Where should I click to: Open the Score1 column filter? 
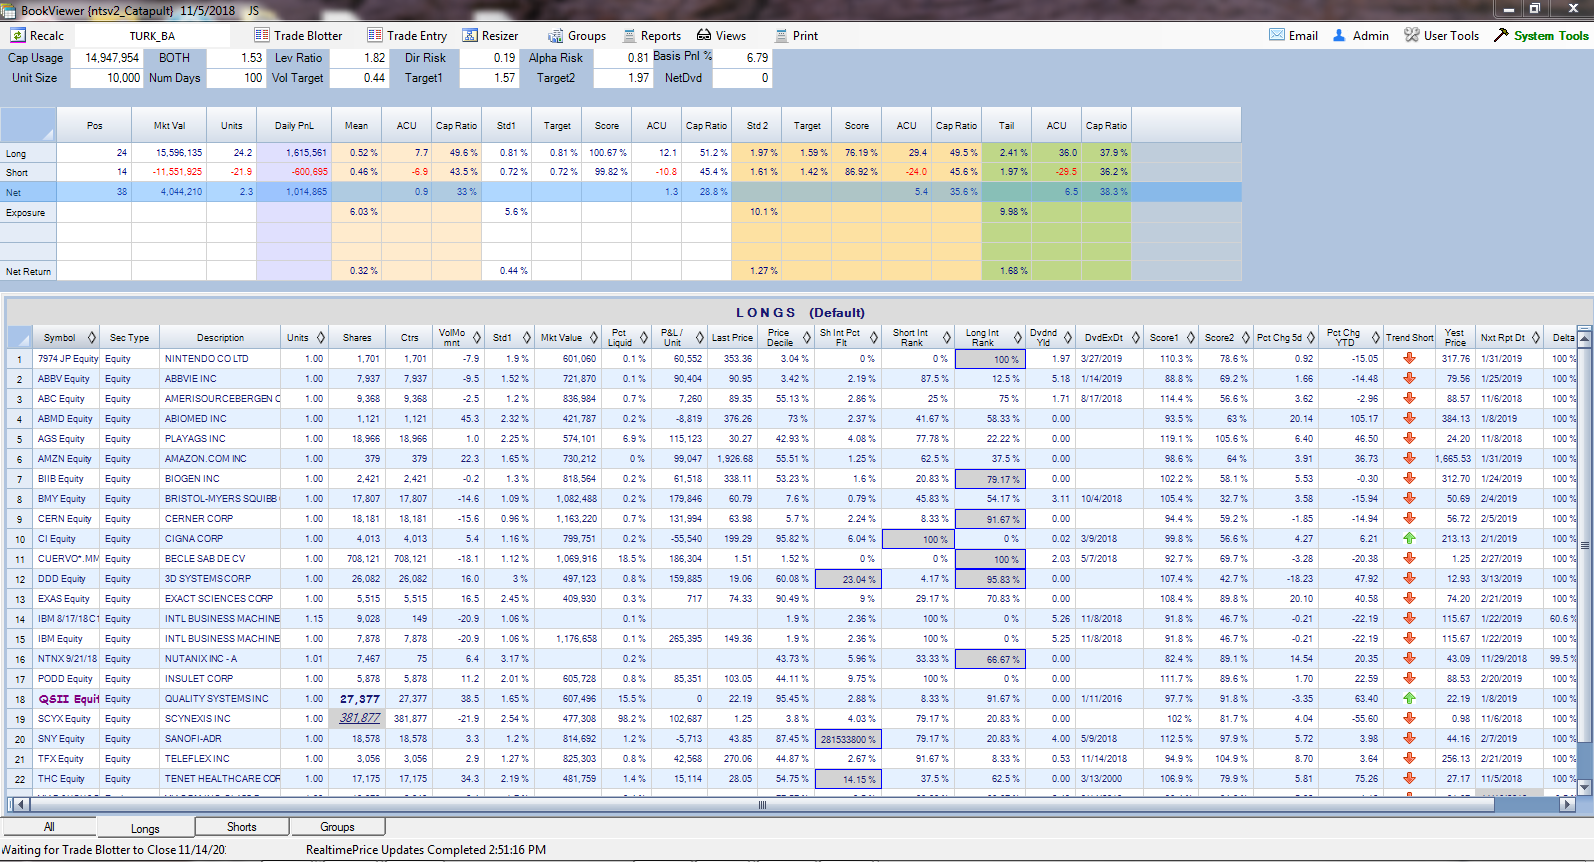tap(1190, 338)
